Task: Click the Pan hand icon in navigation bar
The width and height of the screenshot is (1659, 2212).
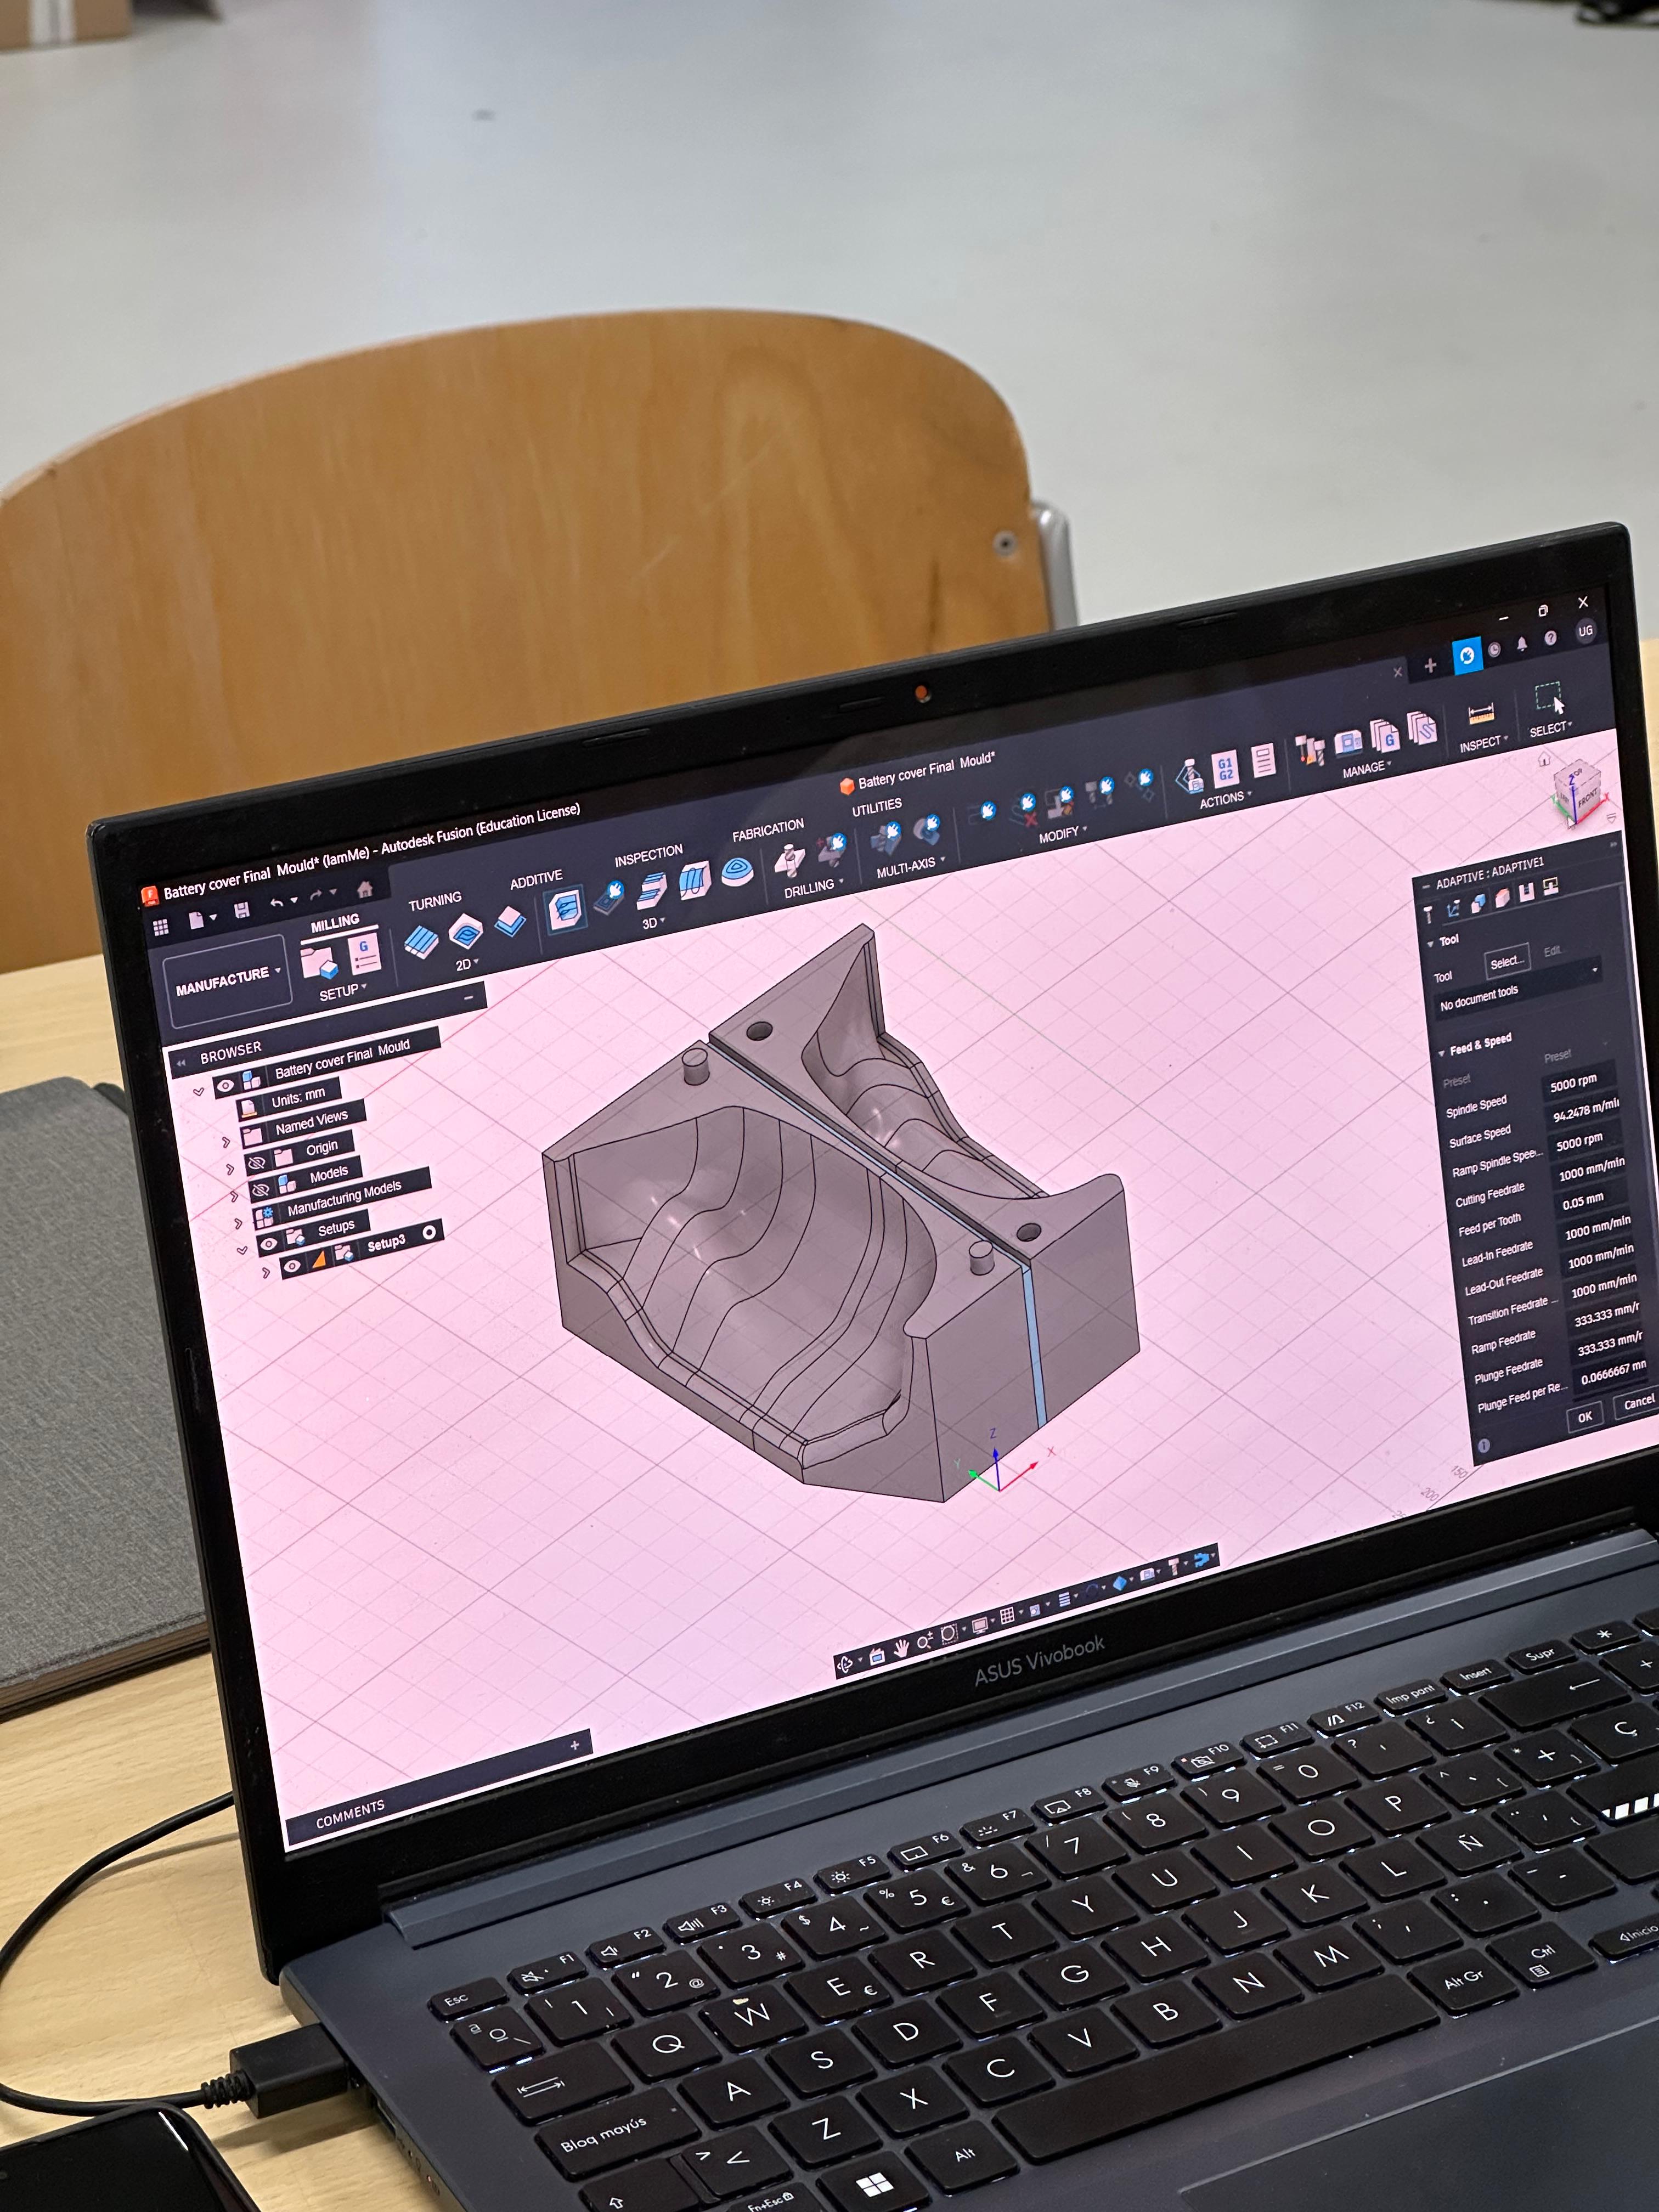Action: pyautogui.click(x=901, y=1648)
